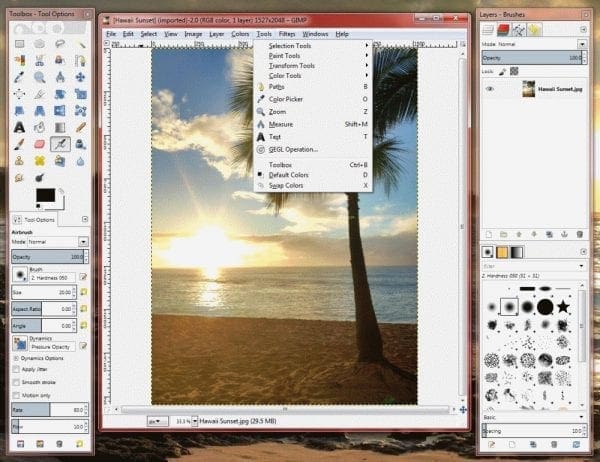600x462 pixels.
Task: Select the Rectangle Select tool
Action: point(20,44)
